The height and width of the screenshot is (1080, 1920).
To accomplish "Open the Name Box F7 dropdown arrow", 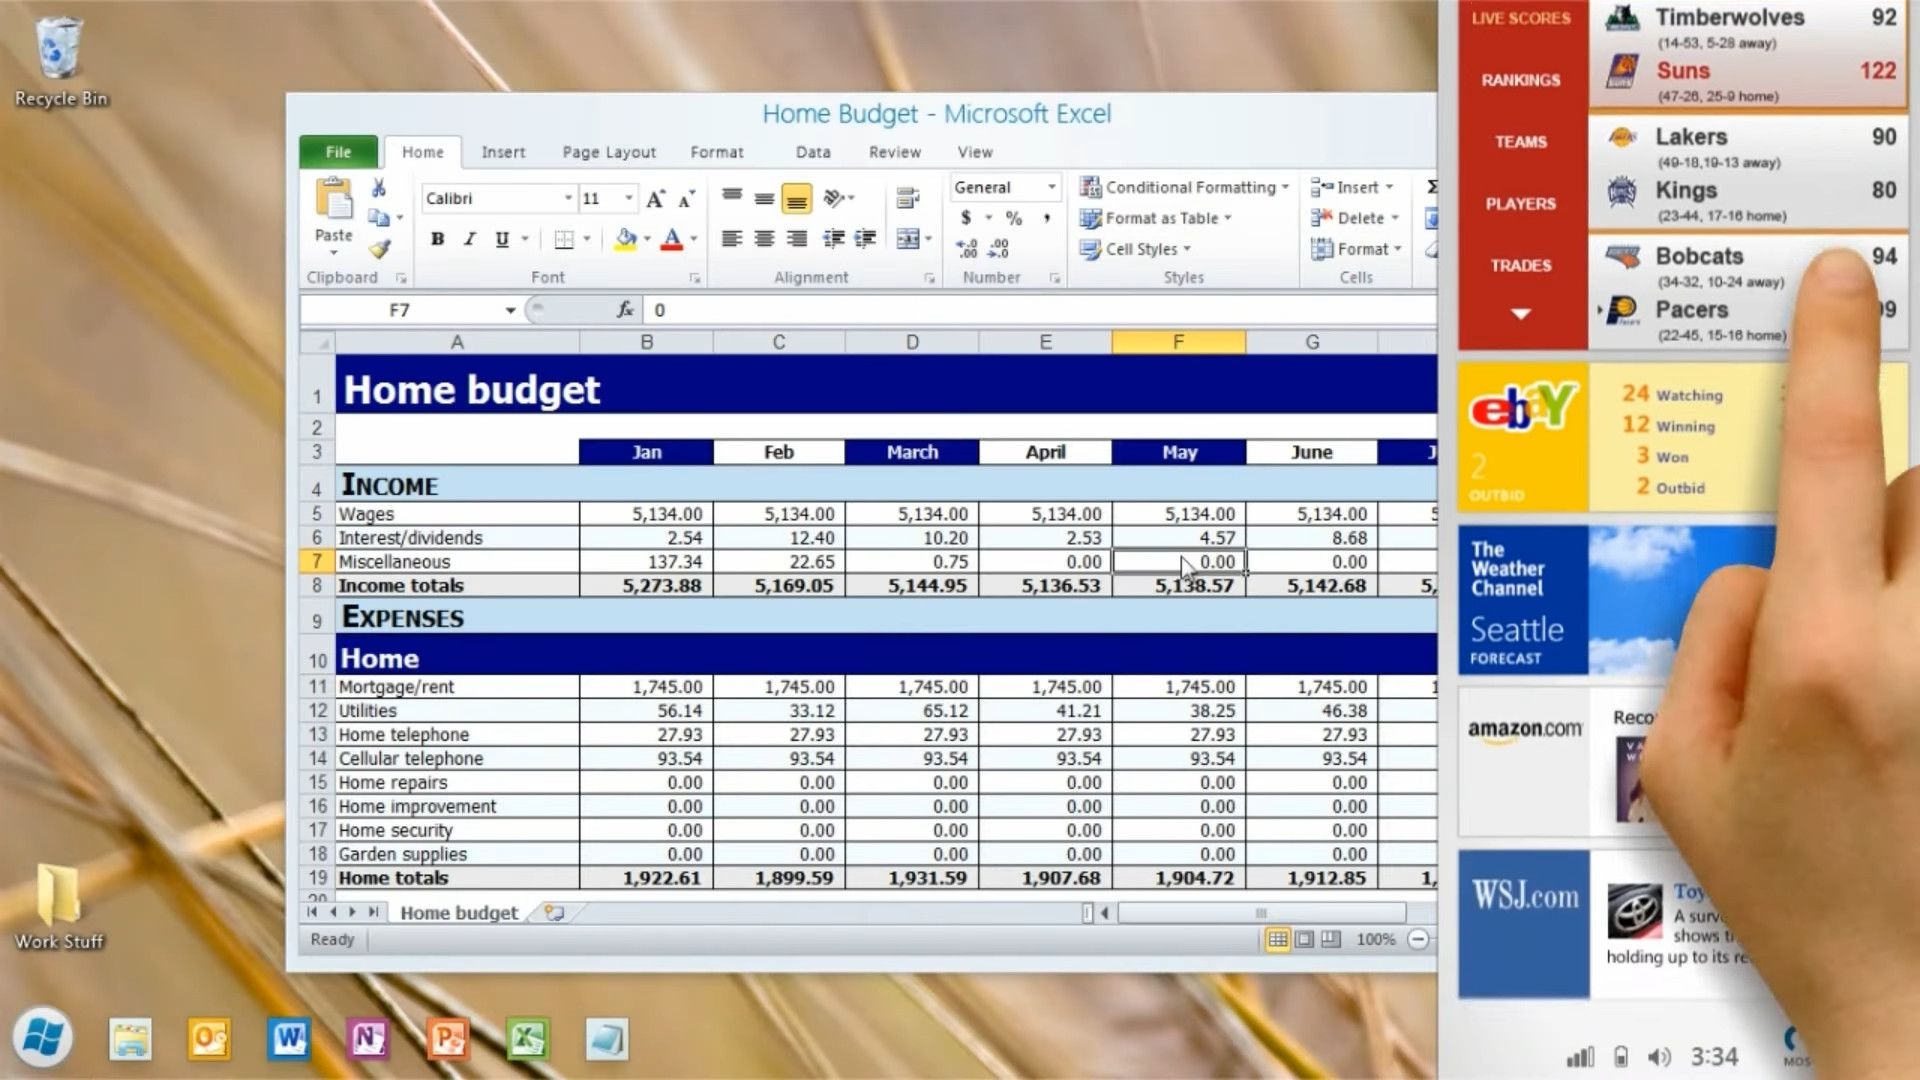I will point(510,310).
